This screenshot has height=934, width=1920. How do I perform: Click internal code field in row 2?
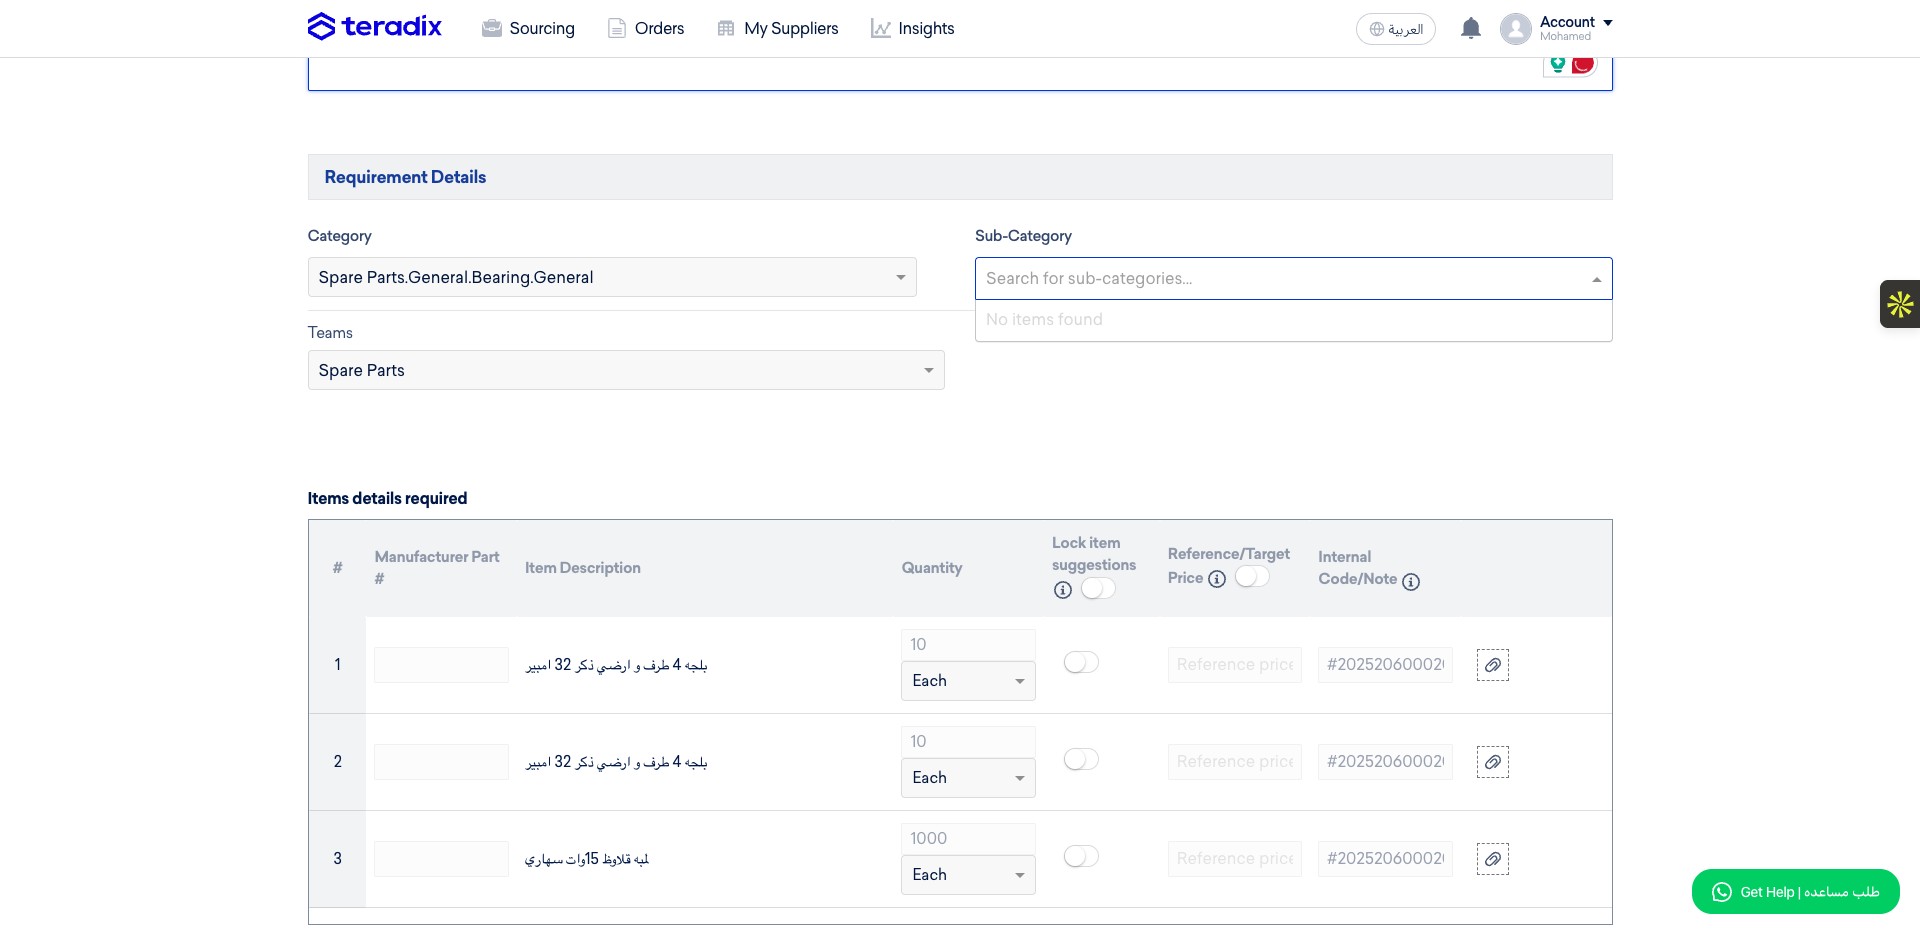tap(1385, 762)
